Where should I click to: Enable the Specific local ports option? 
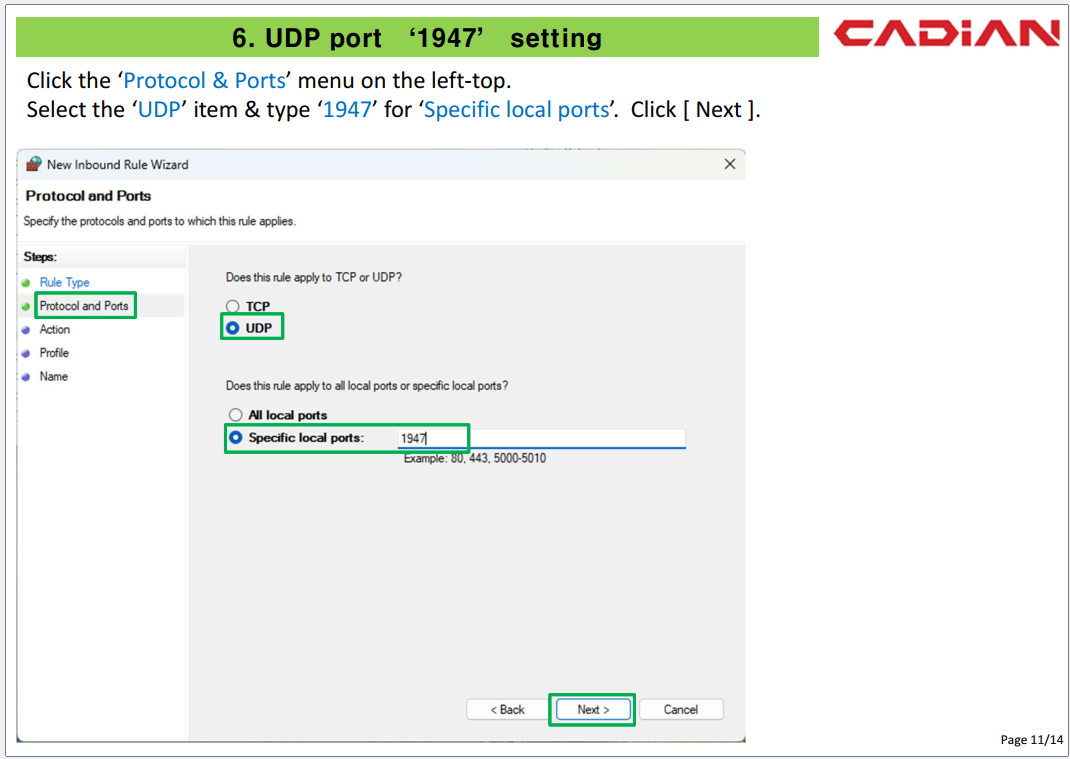tap(236, 438)
